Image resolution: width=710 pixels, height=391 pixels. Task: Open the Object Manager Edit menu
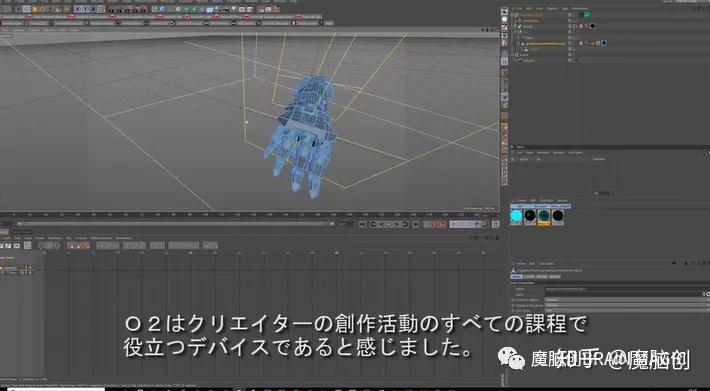point(529,9)
